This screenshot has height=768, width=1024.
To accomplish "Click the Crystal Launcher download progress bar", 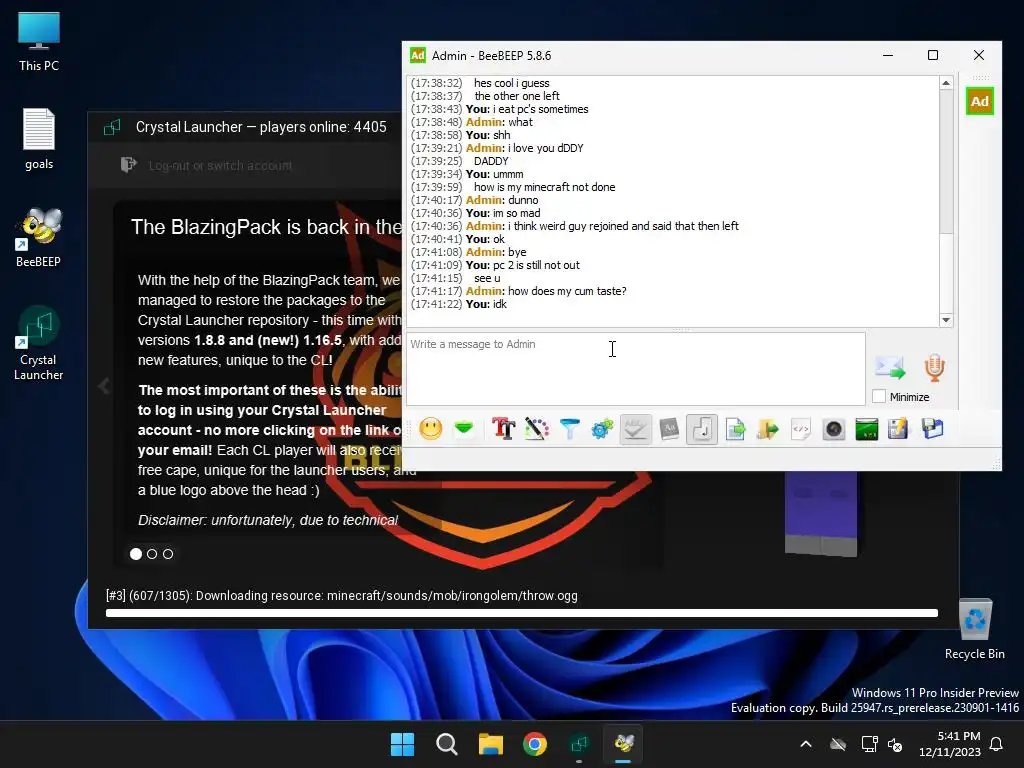I will point(522,613).
